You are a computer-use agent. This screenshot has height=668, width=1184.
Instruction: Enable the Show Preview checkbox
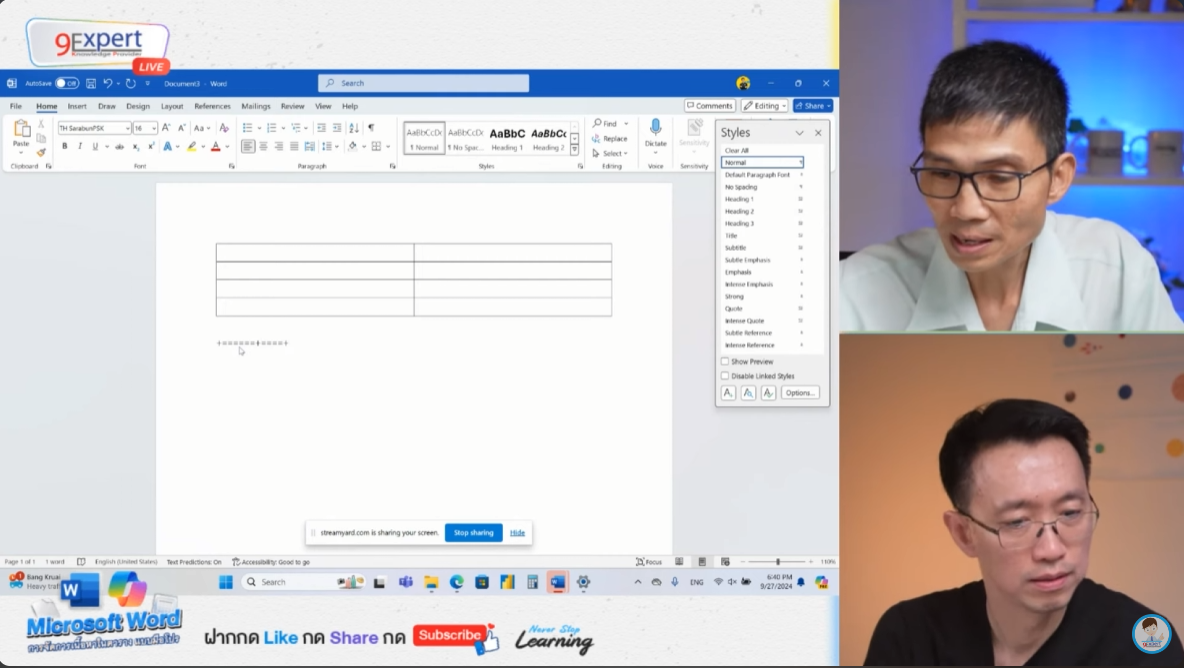(x=725, y=361)
